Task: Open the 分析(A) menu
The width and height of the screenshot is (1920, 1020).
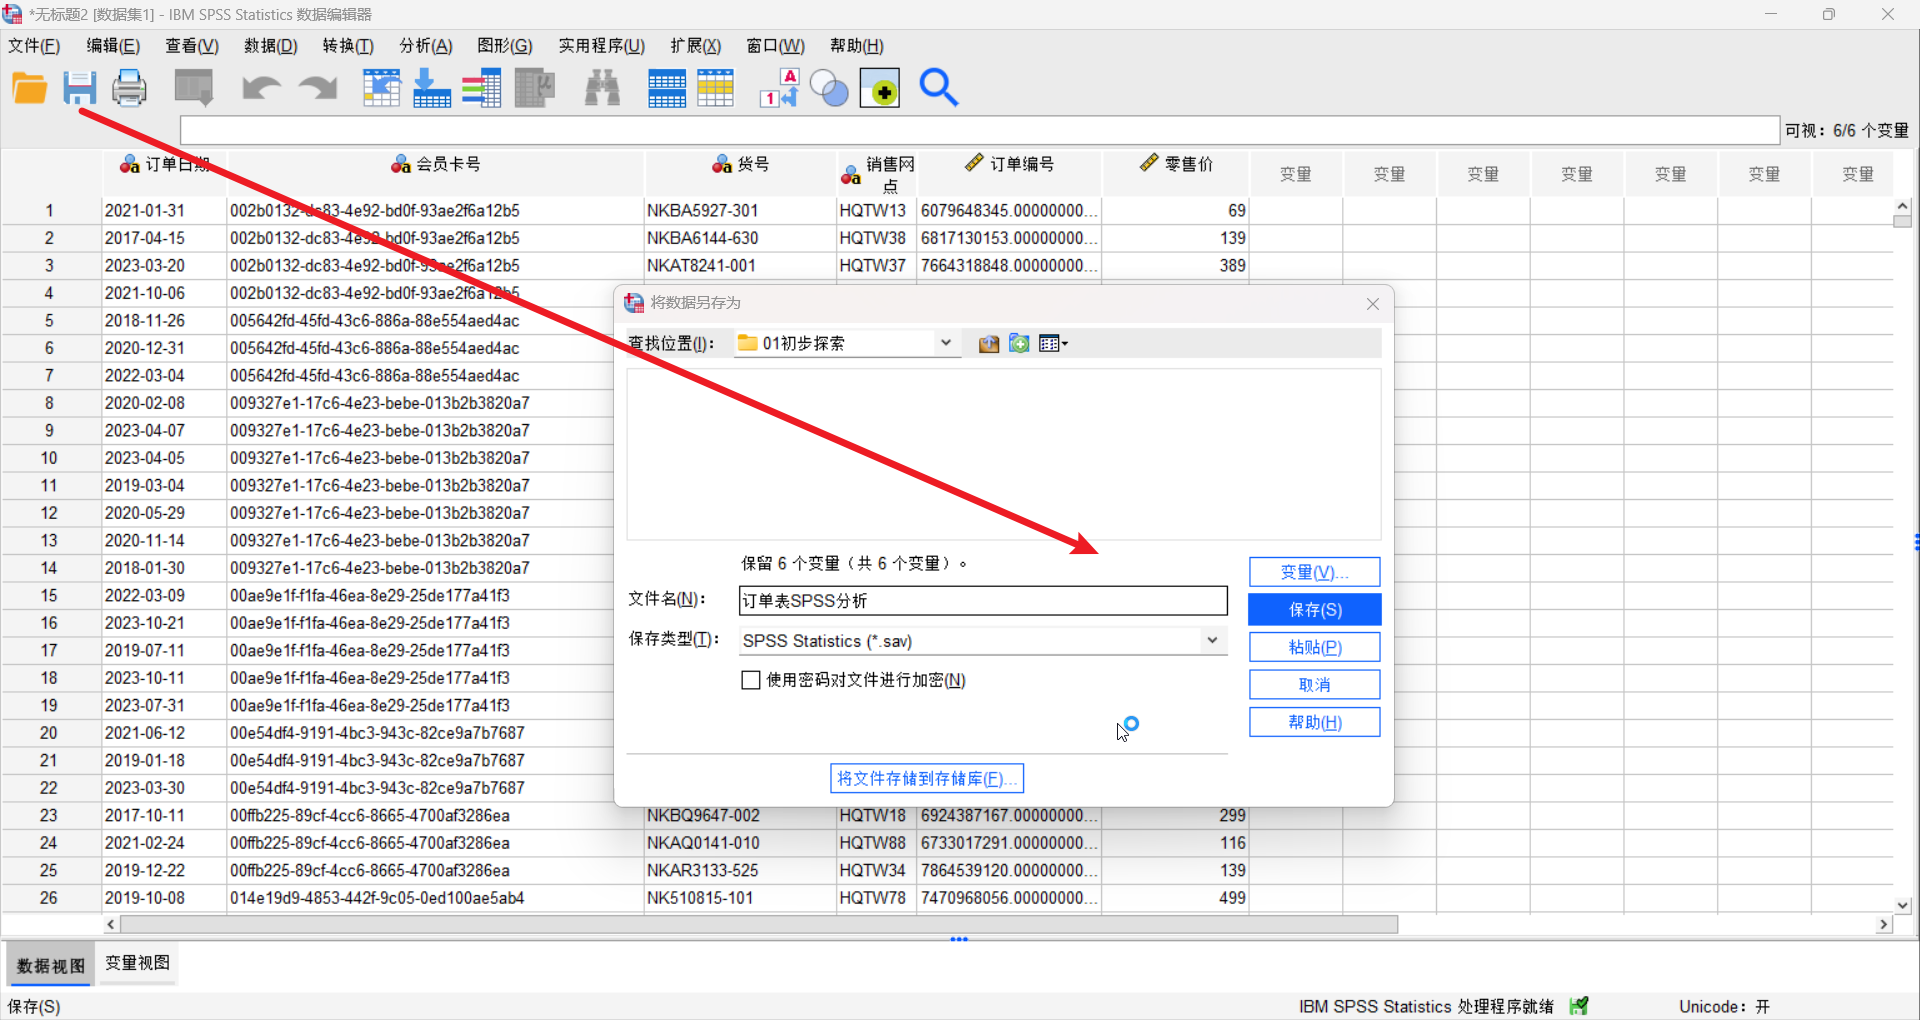Action: coord(426,46)
